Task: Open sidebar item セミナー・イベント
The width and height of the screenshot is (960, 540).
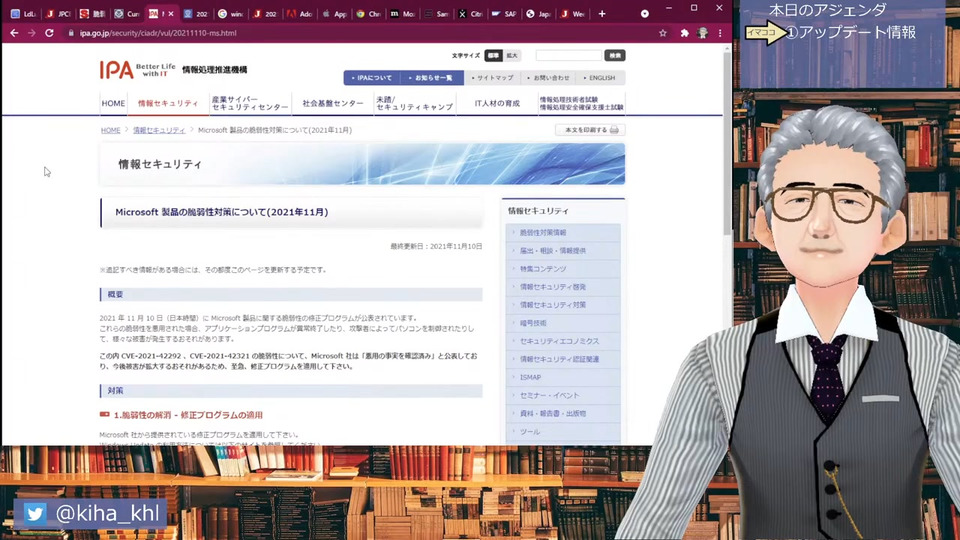Action: click(563, 396)
